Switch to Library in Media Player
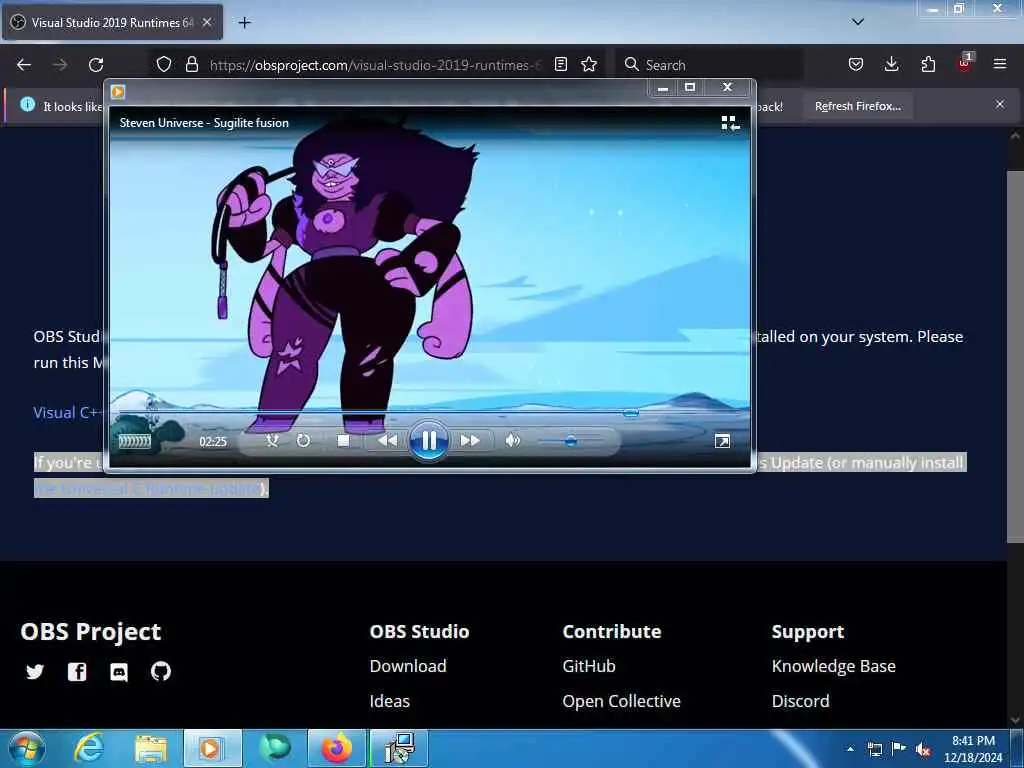Screen dimensions: 1024x768 click(730, 123)
